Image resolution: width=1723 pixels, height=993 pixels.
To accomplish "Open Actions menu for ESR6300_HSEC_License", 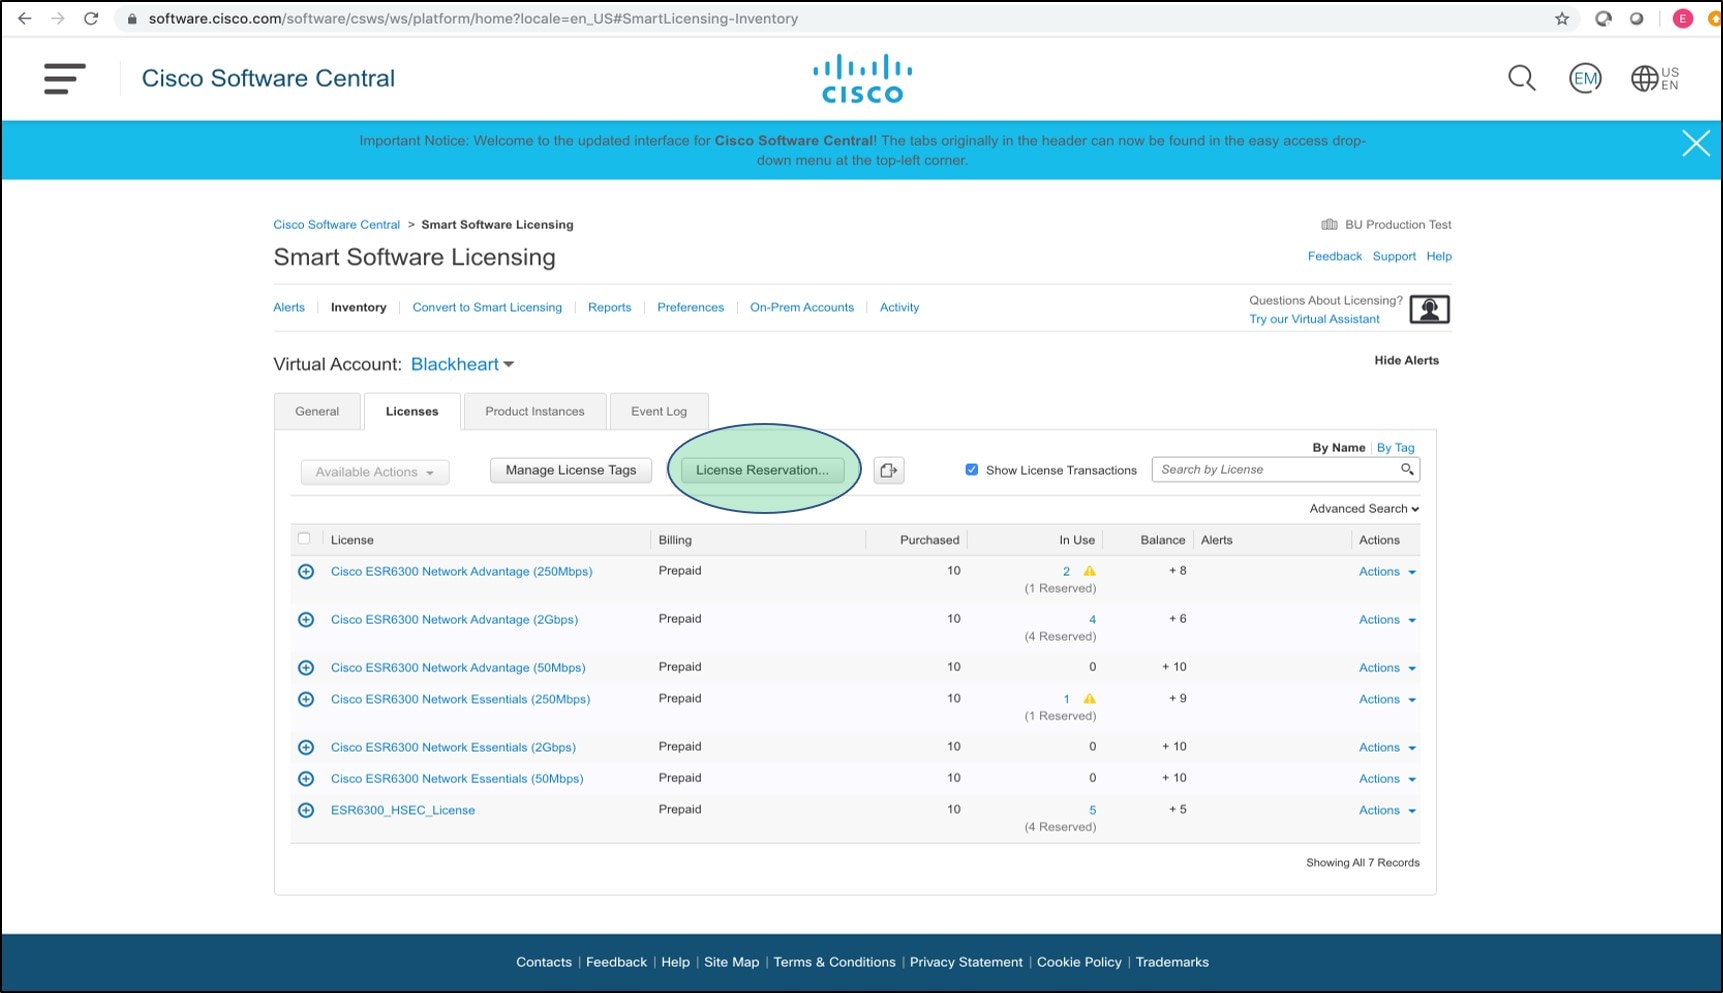I will point(1387,810).
